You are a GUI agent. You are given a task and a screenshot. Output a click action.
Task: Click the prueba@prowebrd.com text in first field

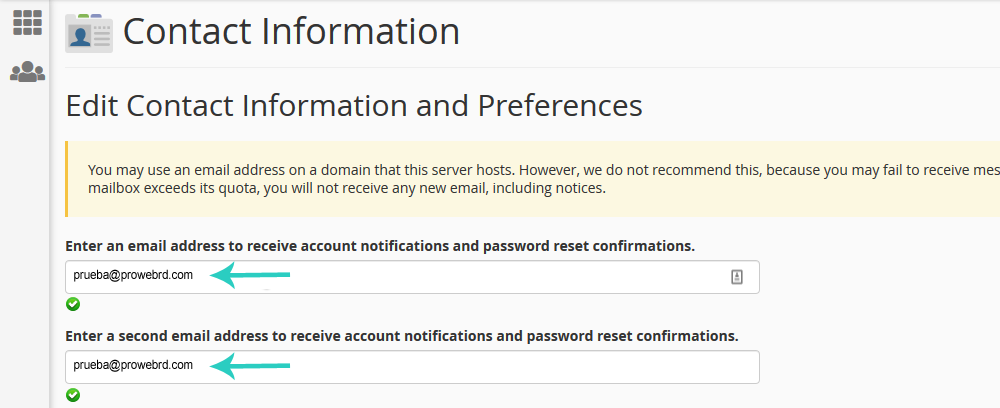pyautogui.click(x=133, y=276)
